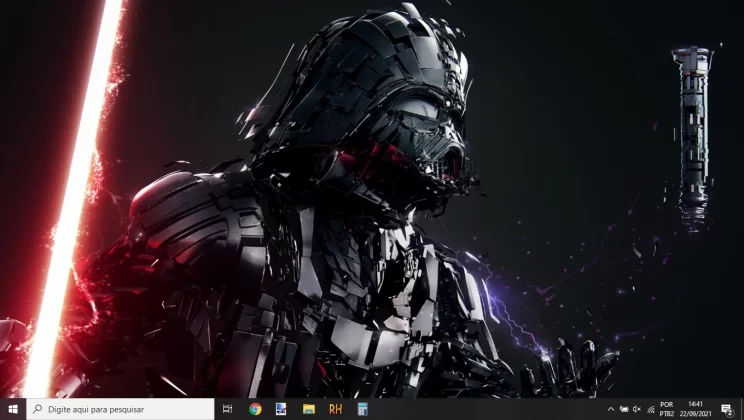Launch the RH application from the taskbar

click(335, 409)
